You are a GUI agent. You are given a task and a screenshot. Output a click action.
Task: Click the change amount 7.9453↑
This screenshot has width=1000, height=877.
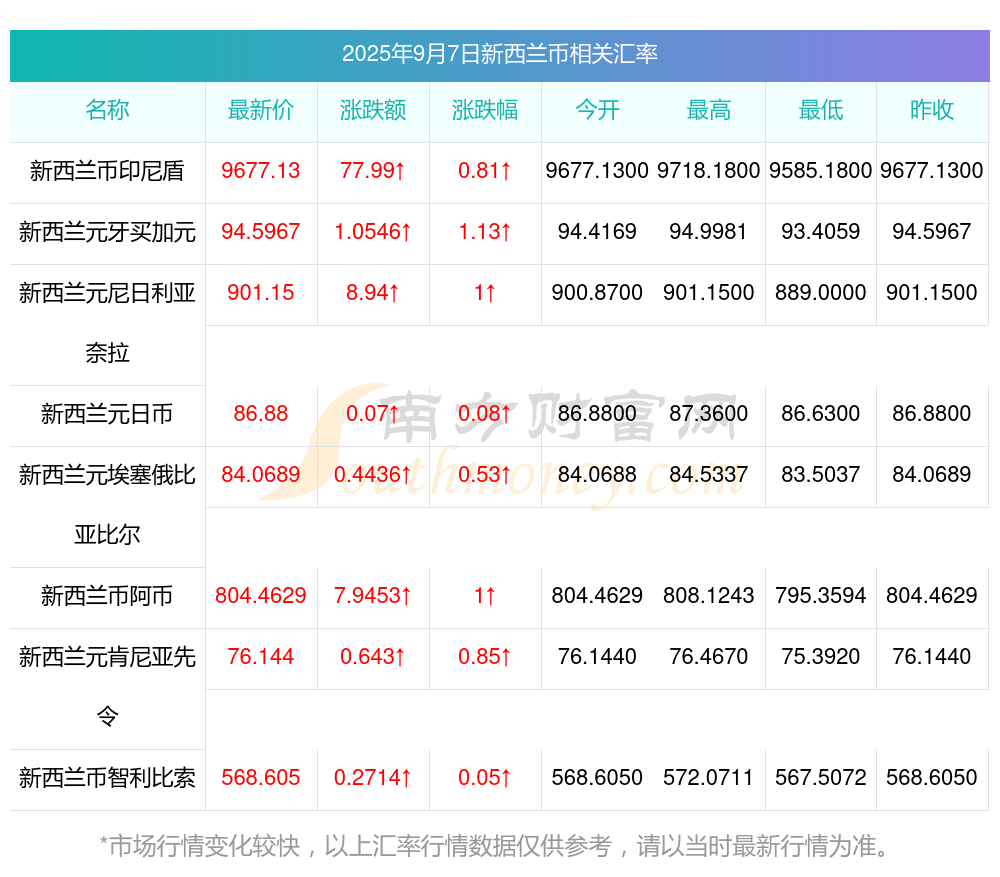(373, 596)
